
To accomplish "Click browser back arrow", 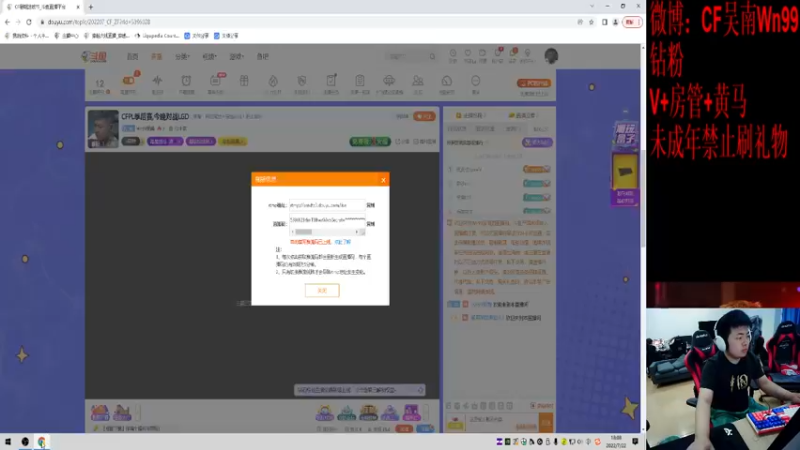I will 7,22.
